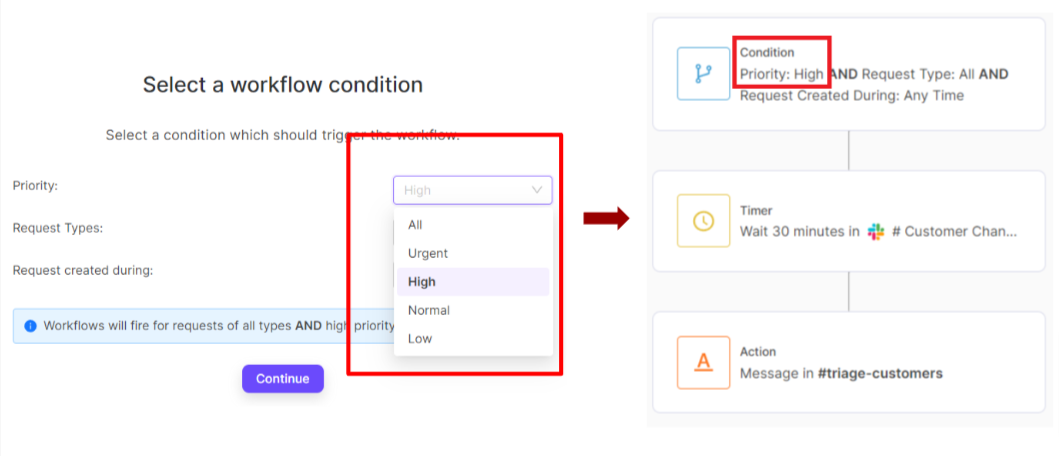Screen dimensions: 1059x456
Task: Choose Low priority option
Action: point(420,338)
